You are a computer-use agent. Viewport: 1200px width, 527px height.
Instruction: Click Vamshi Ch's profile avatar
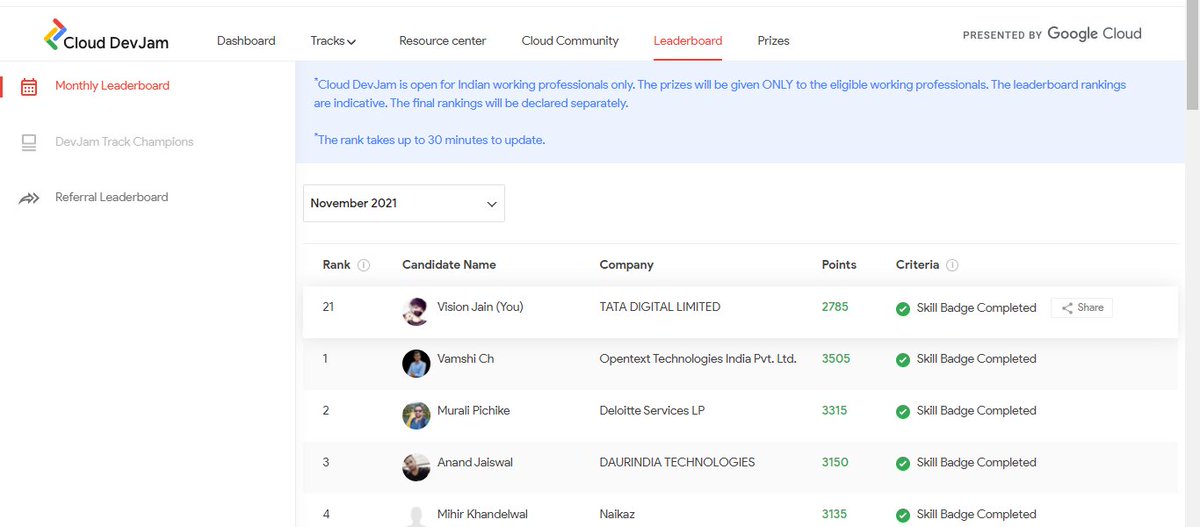coord(416,363)
